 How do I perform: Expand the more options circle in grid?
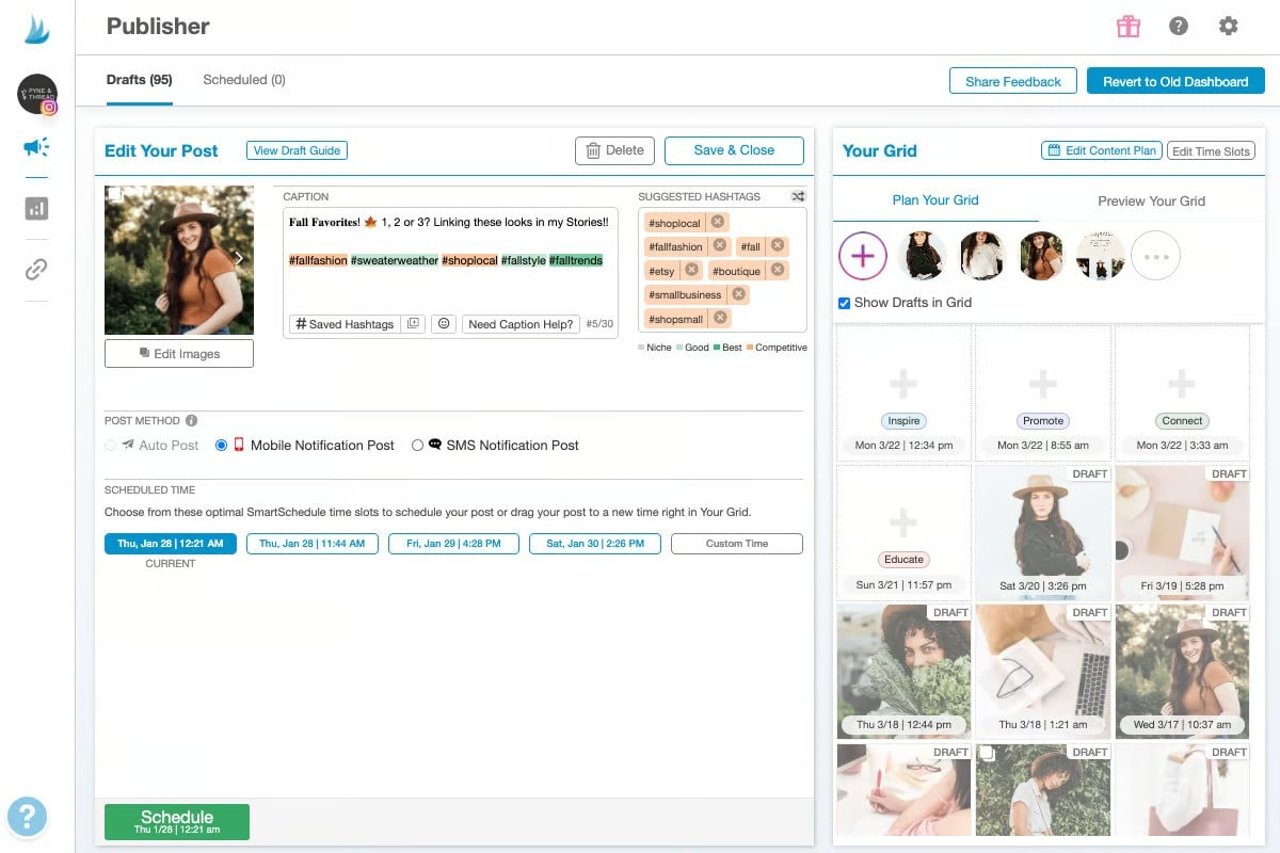pyautogui.click(x=1156, y=256)
